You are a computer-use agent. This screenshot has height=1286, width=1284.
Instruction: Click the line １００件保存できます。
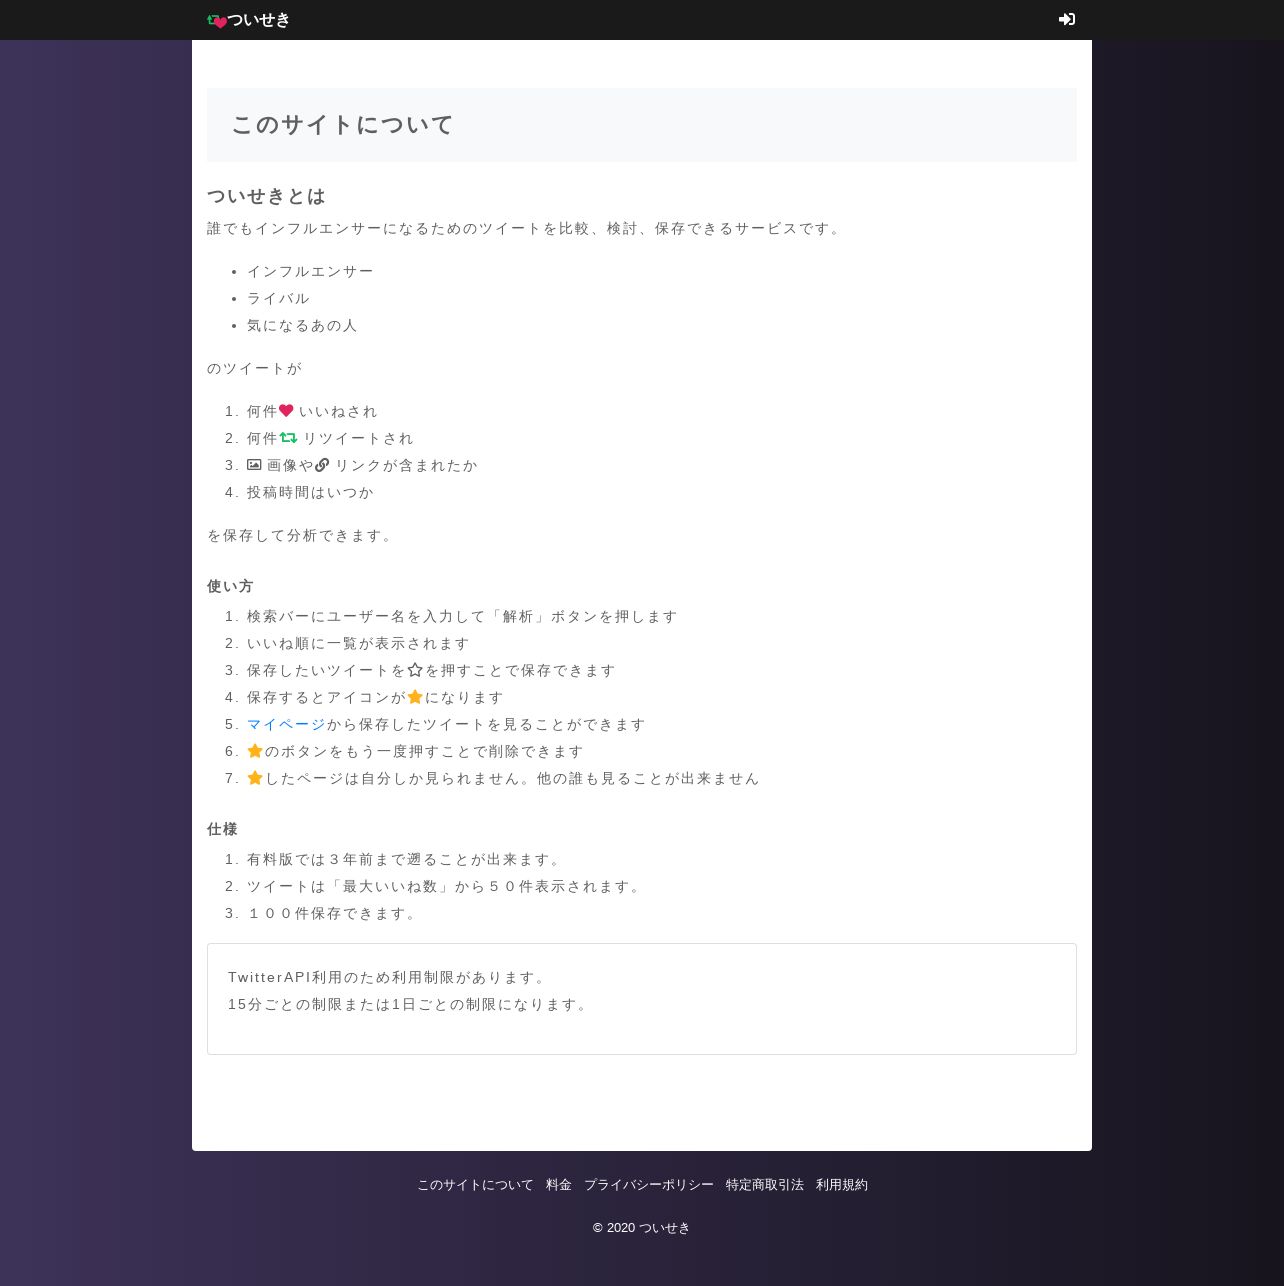pos(333,913)
